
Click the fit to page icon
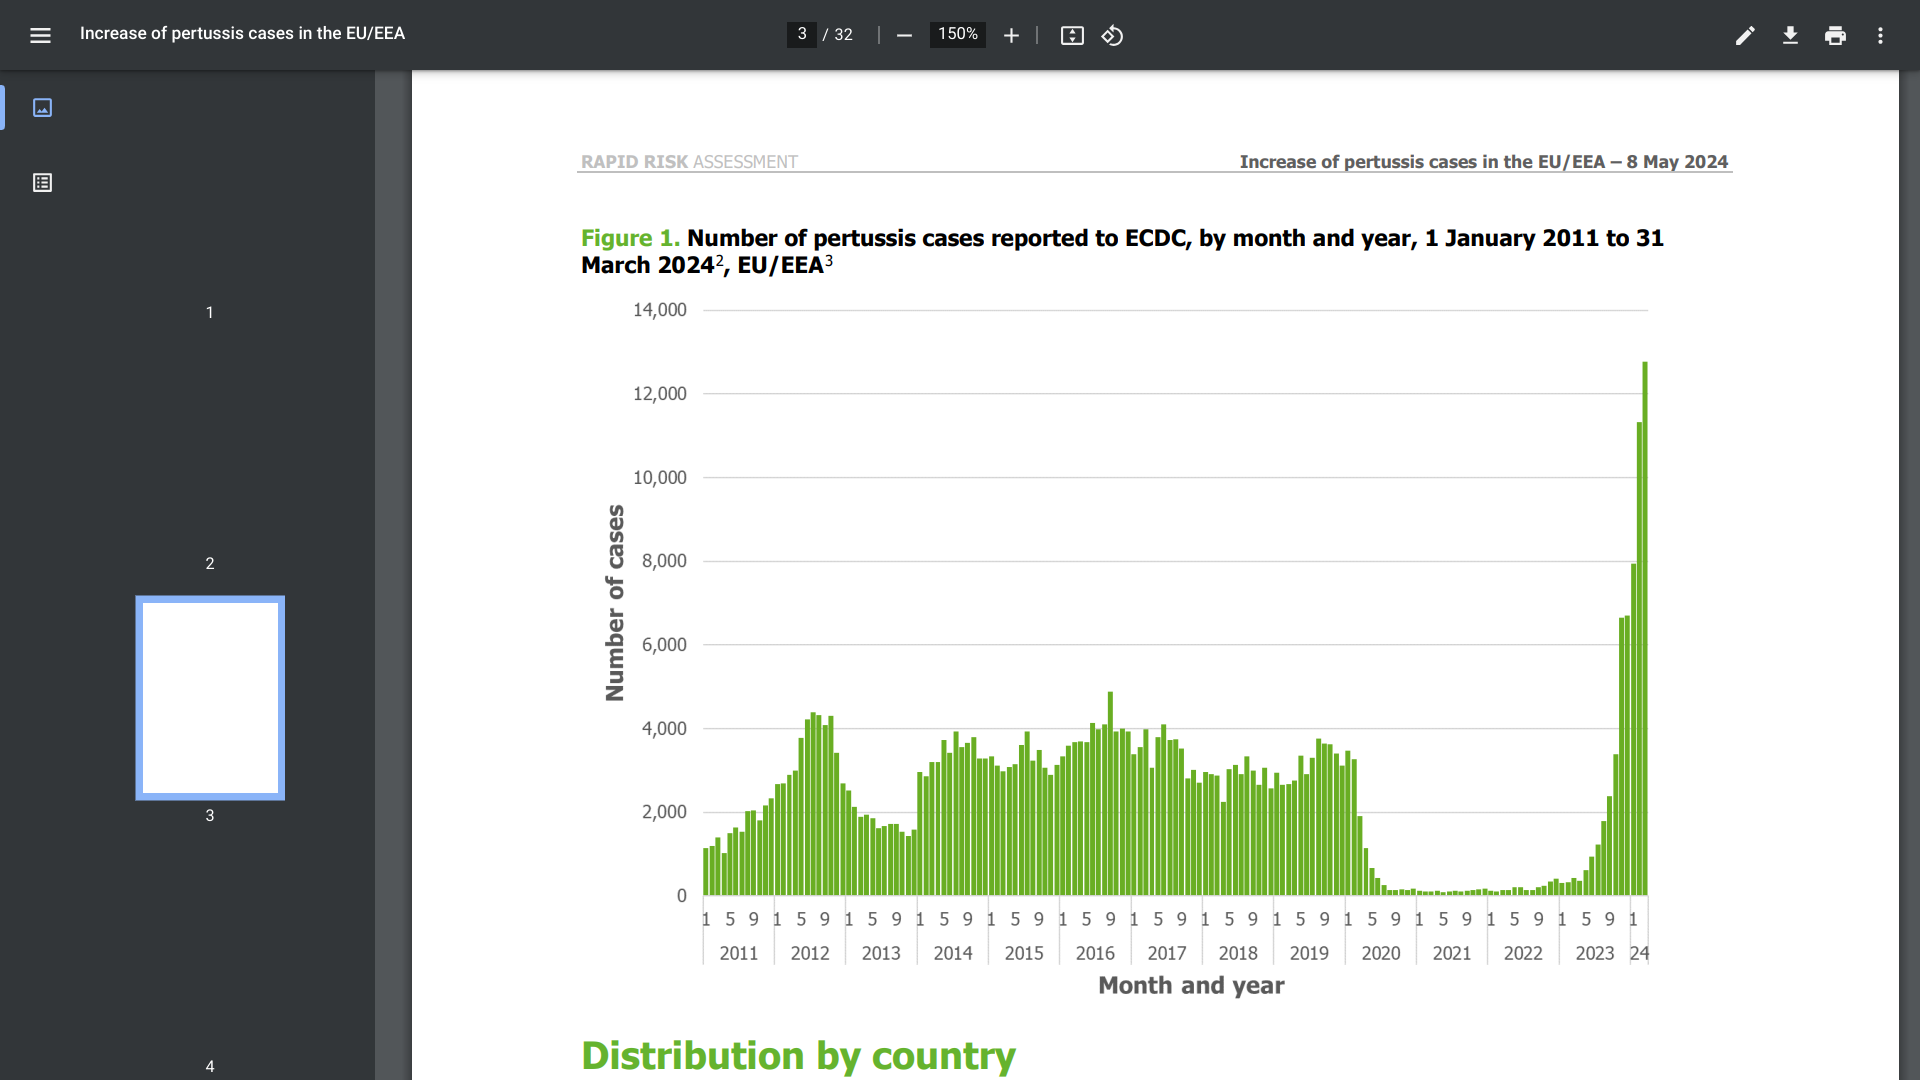point(1072,35)
